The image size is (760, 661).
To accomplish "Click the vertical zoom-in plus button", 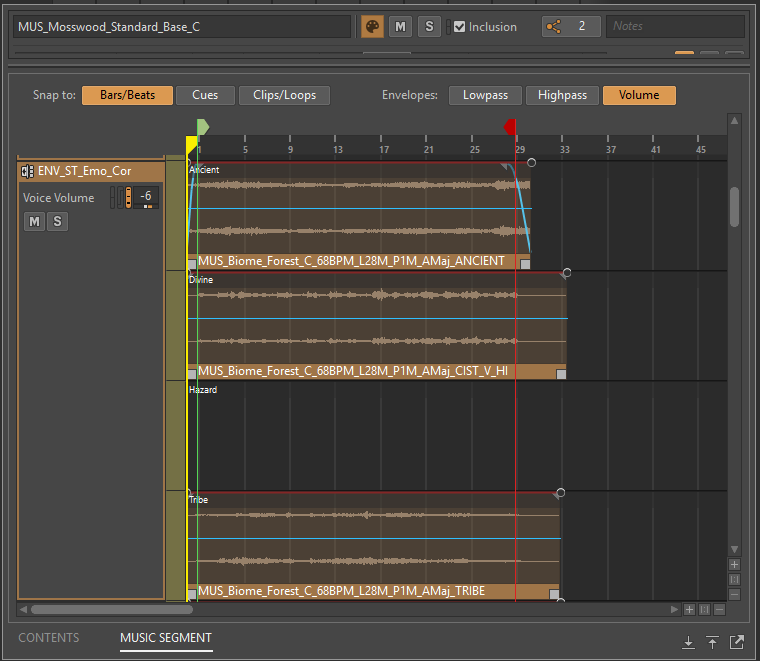I will coord(735,565).
